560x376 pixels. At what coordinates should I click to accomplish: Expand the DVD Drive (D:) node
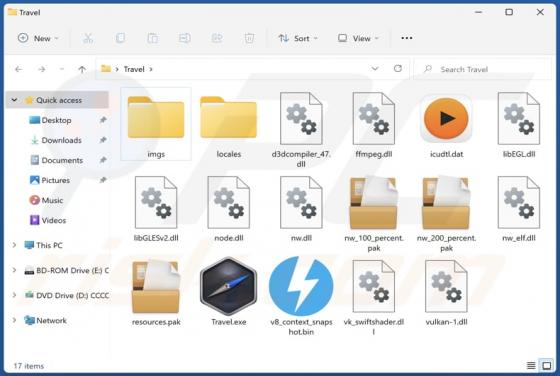point(14,295)
